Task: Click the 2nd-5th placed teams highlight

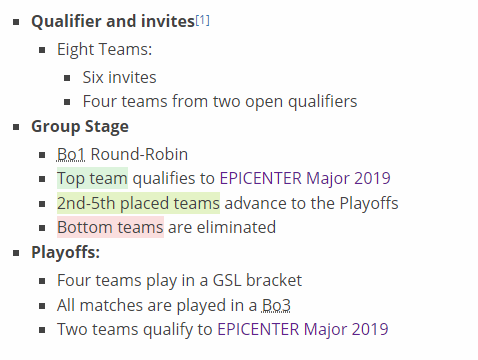Action: (x=138, y=203)
